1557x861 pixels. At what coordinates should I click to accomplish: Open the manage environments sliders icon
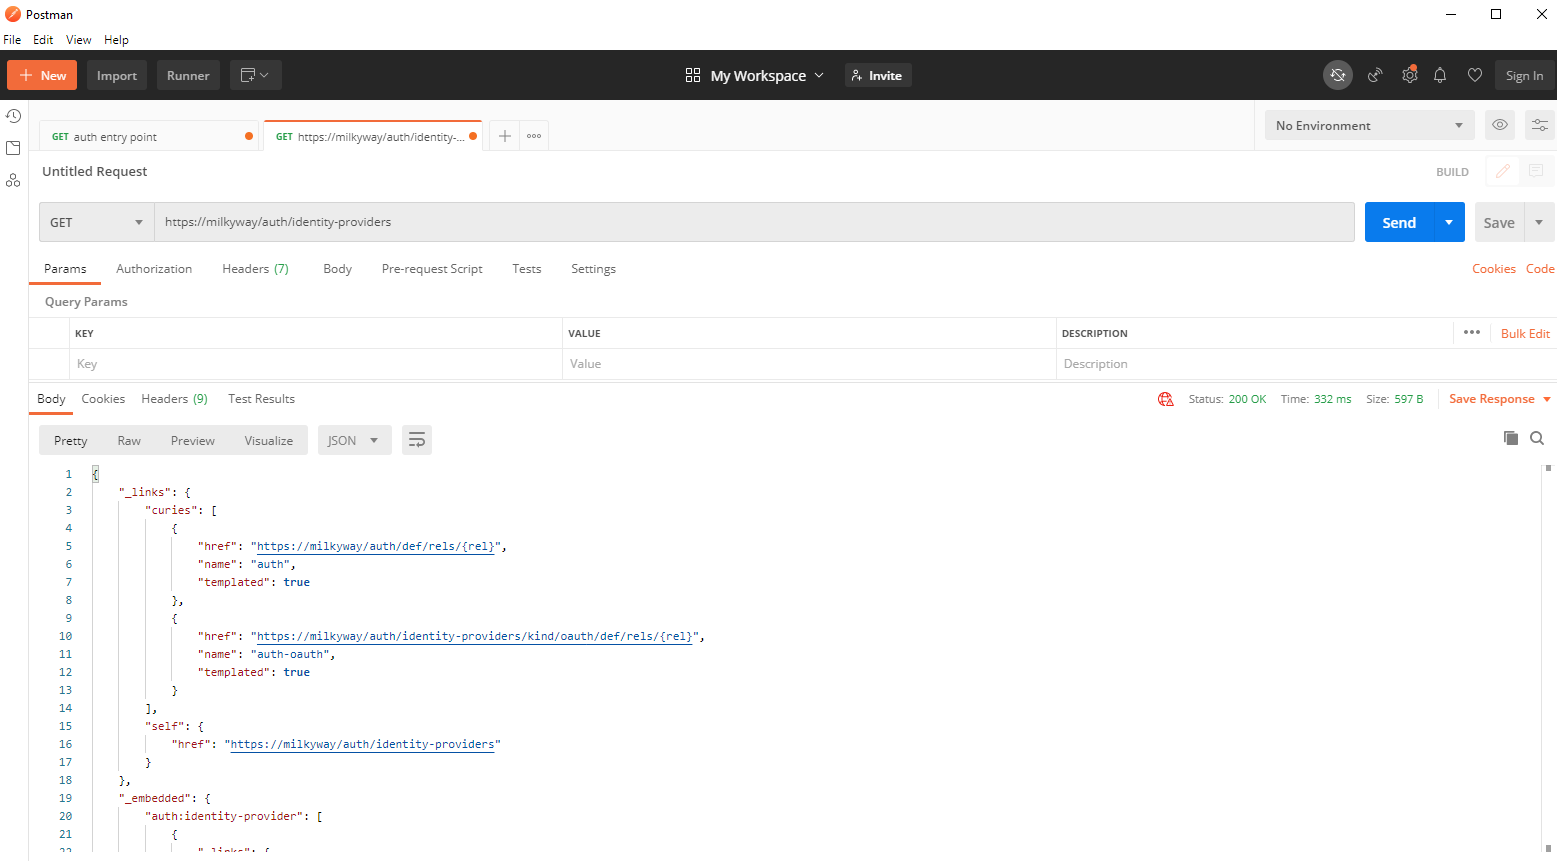pos(1540,125)
